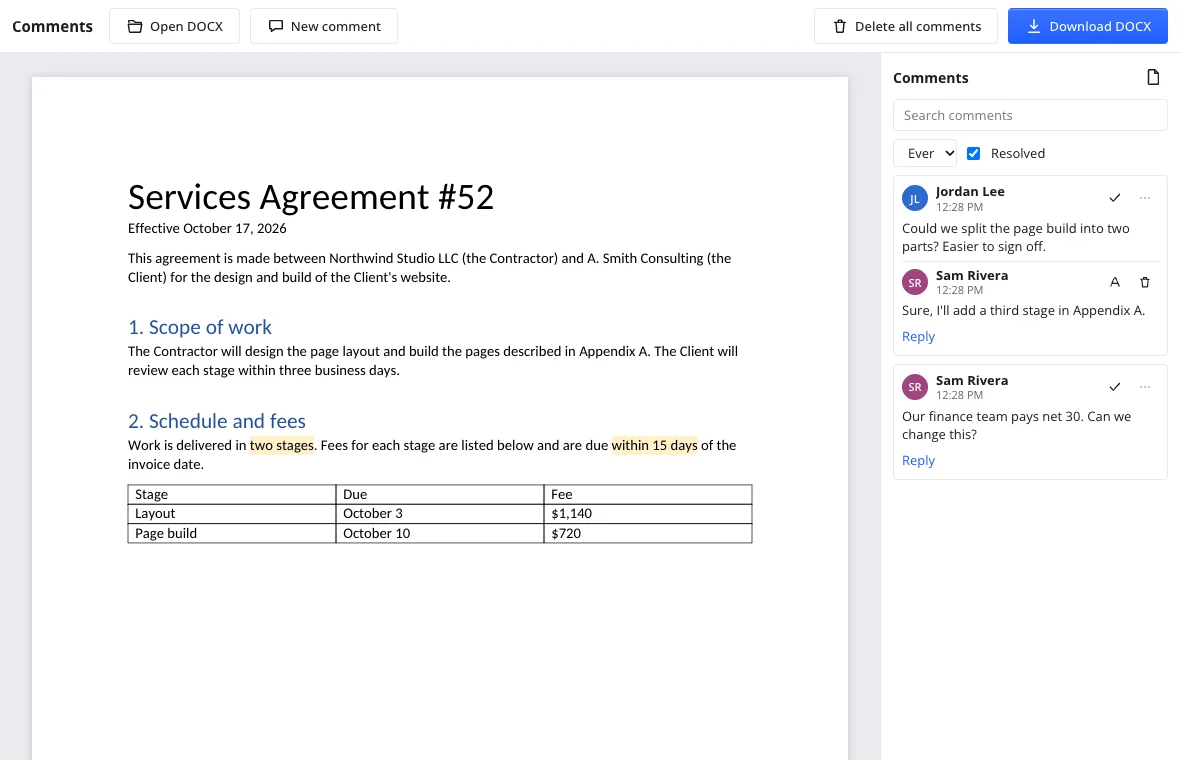Screen dimensions: 1180x760
Task: Click the 'Fee' table header cell
Action: point(648,494)
